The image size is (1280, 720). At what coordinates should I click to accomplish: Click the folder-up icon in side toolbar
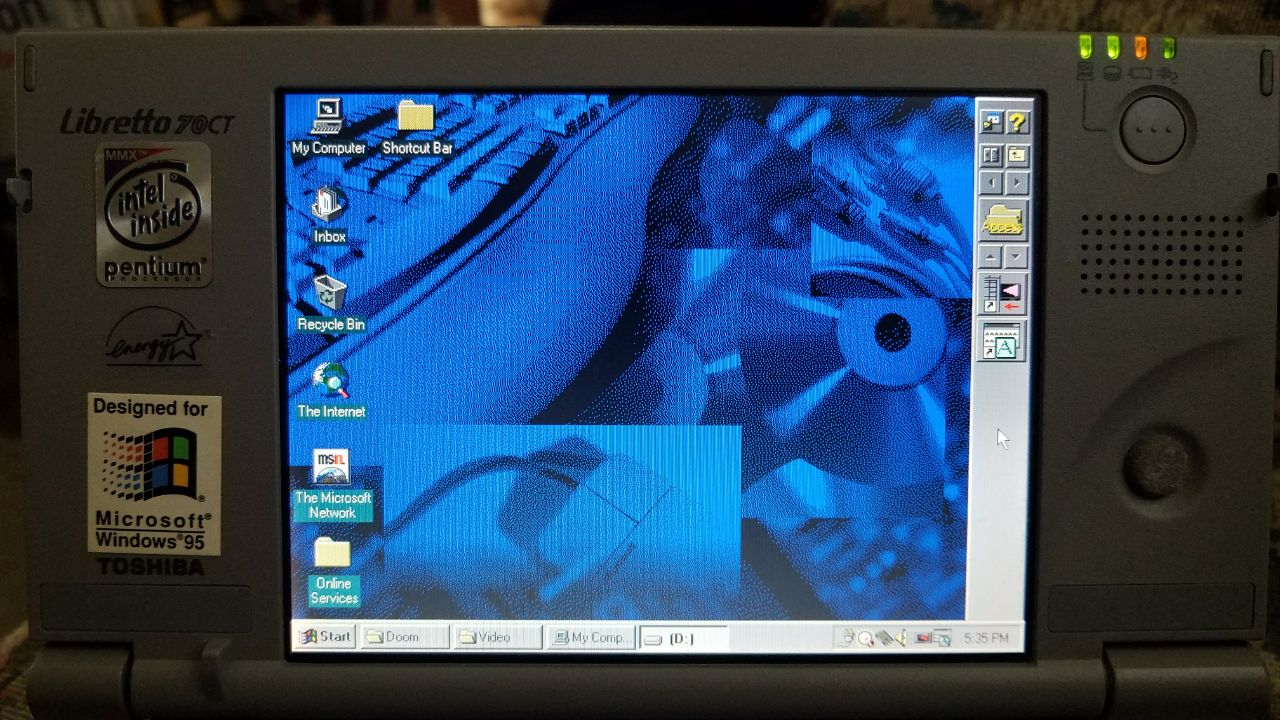pos(1017,155)
